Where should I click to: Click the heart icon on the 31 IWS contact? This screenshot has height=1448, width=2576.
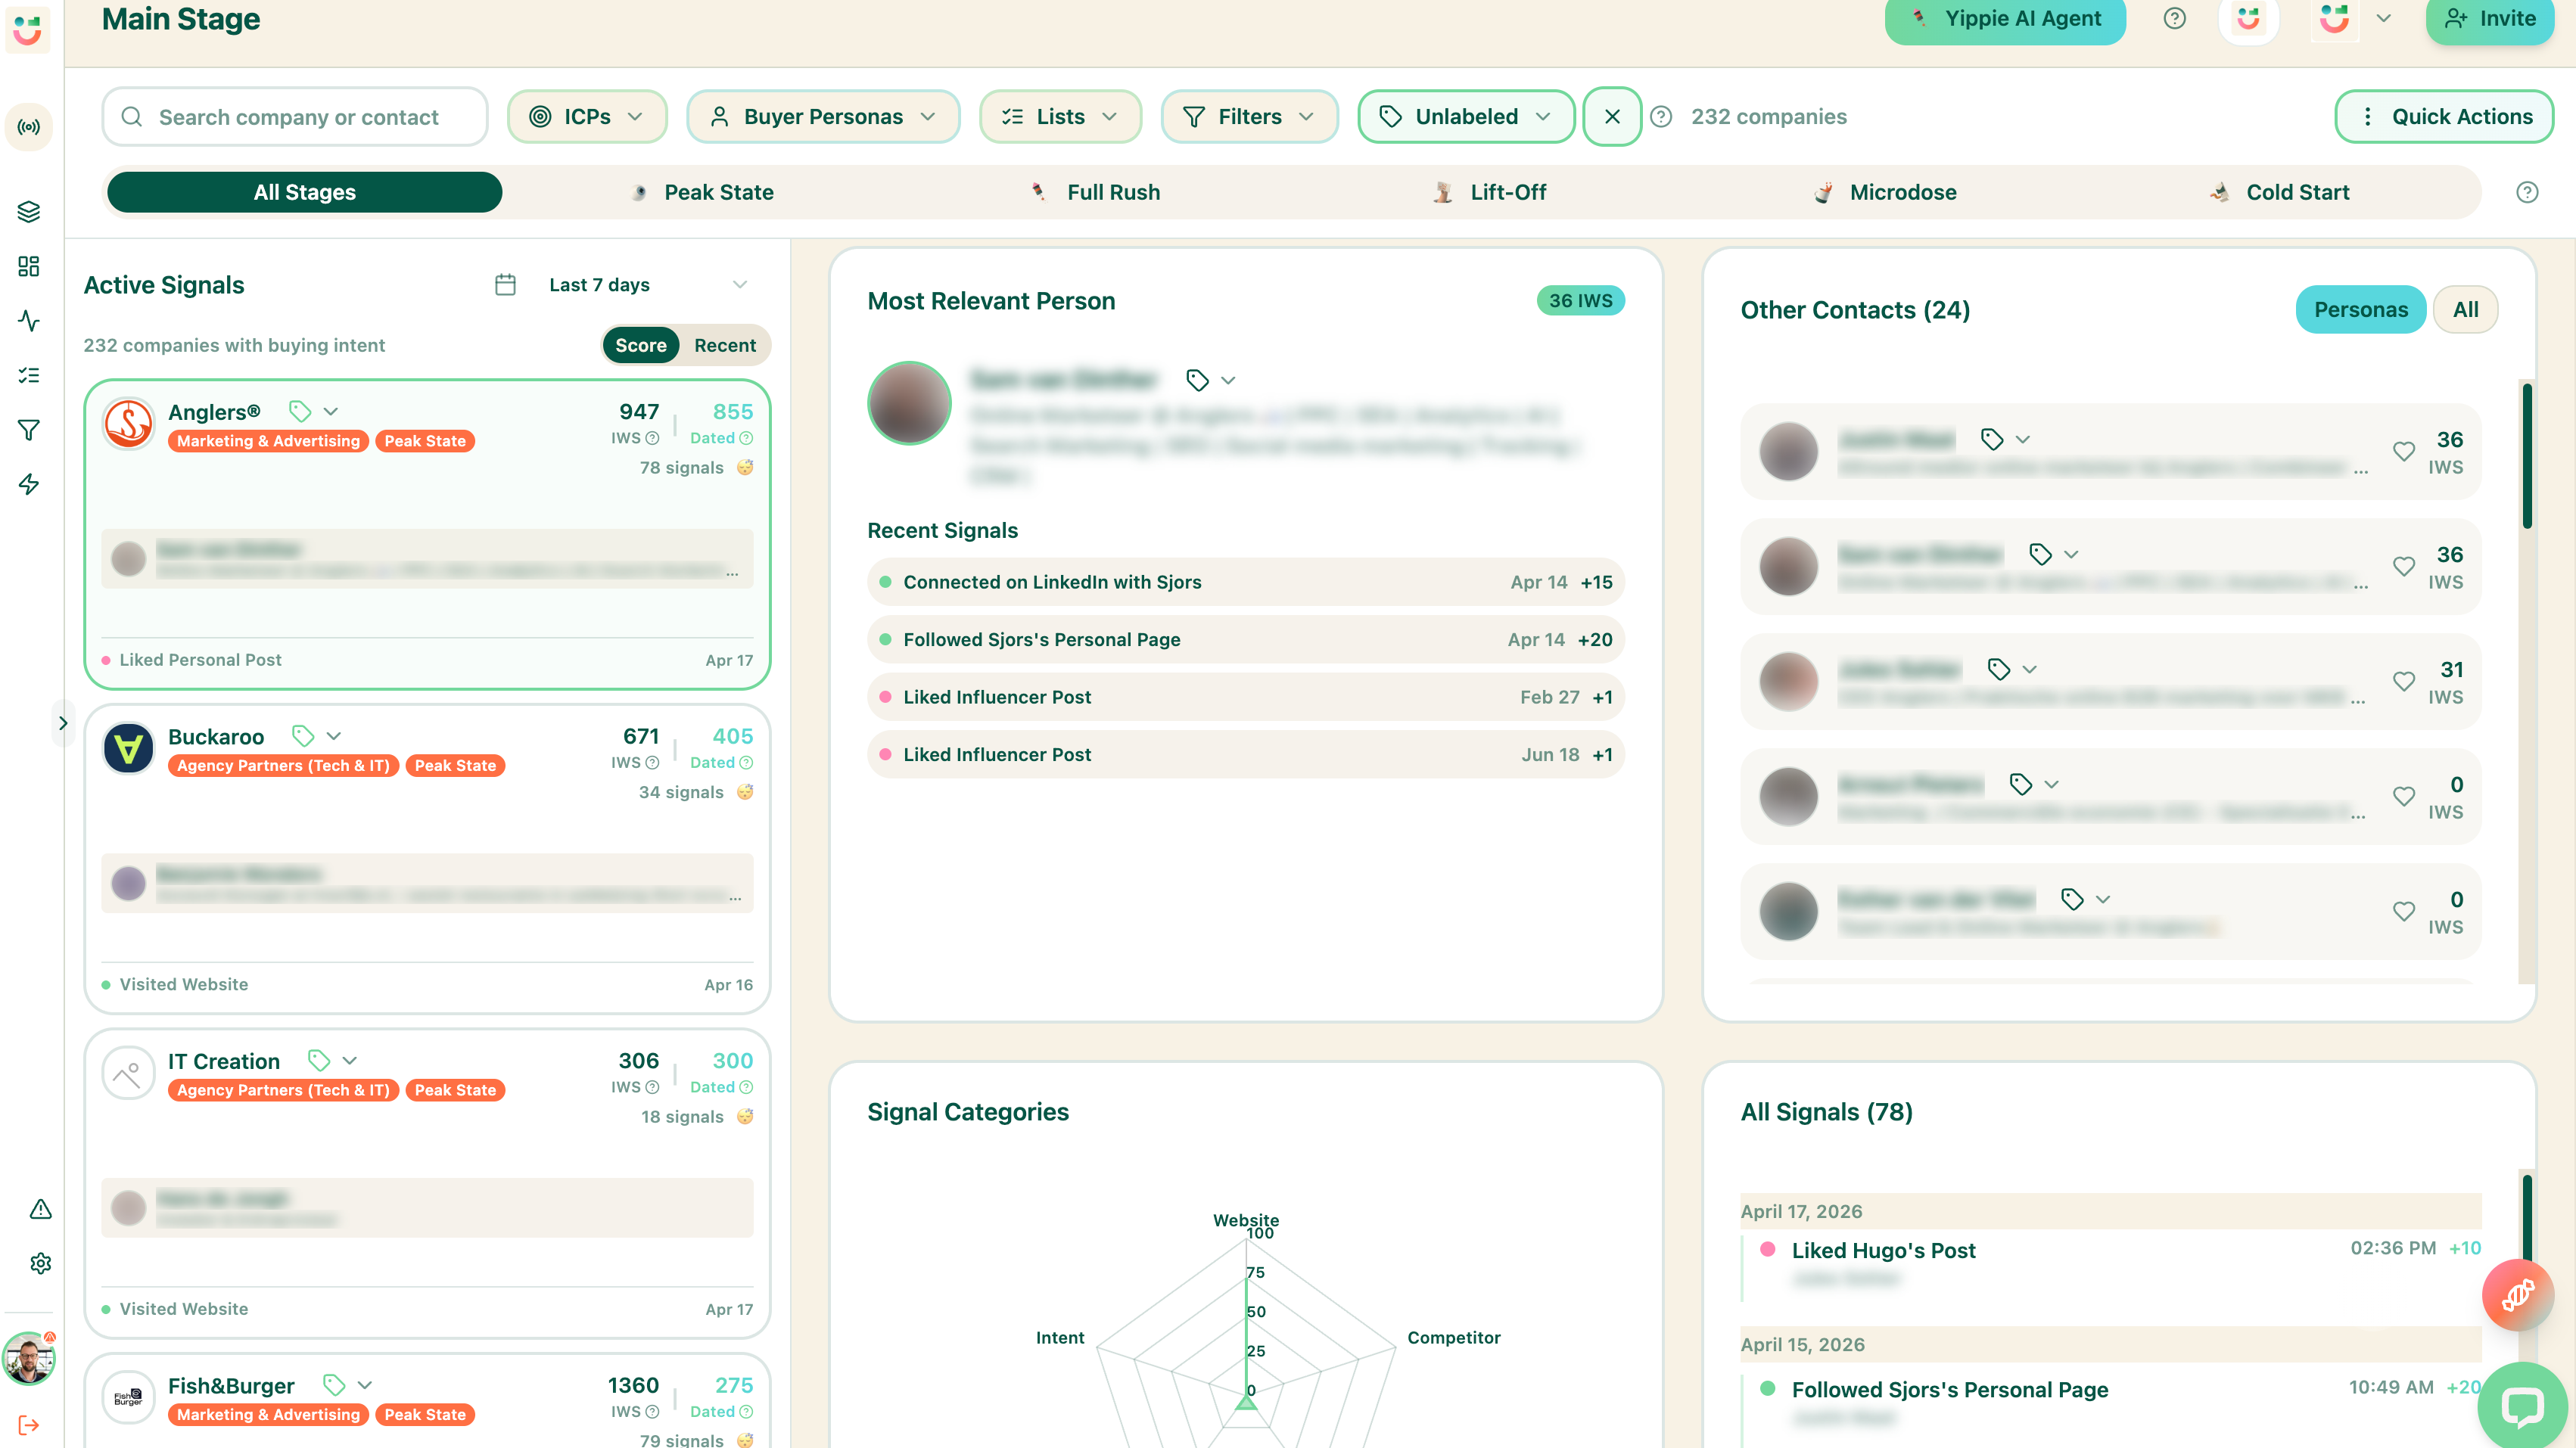coord(2404,681)
